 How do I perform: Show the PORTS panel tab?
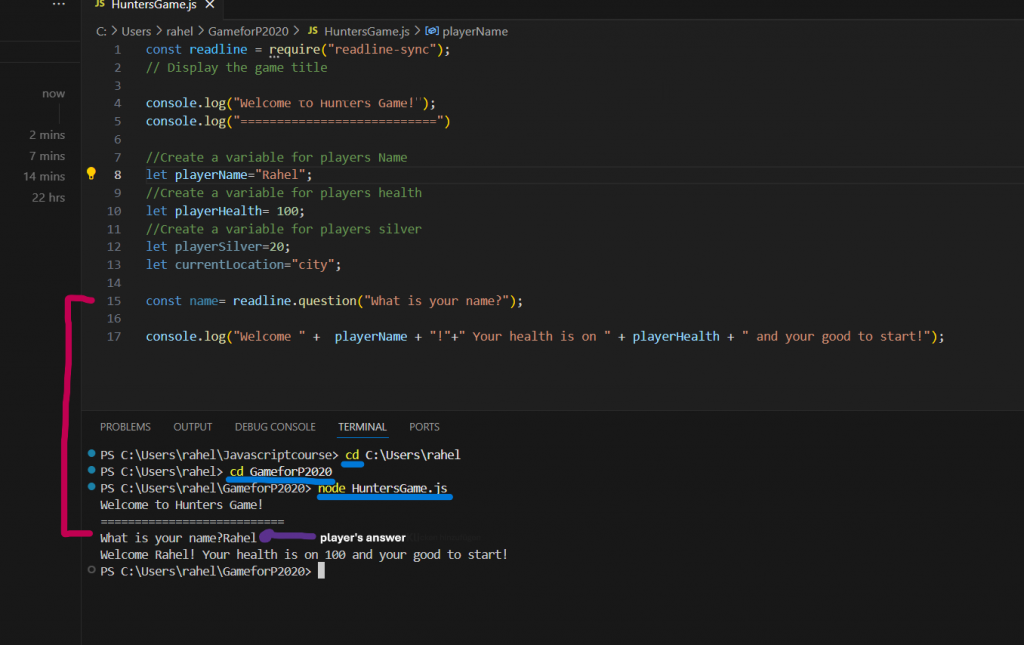point(424,427)
